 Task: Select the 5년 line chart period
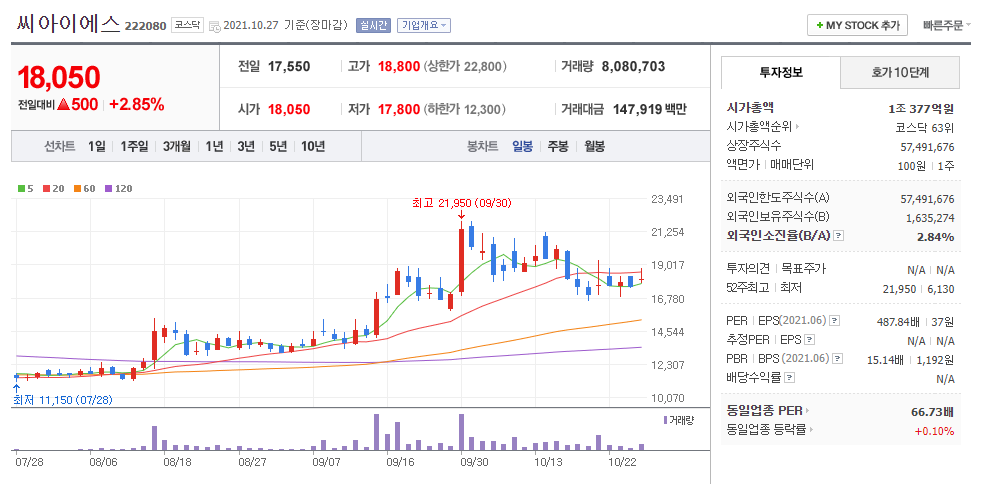point(278,146)
